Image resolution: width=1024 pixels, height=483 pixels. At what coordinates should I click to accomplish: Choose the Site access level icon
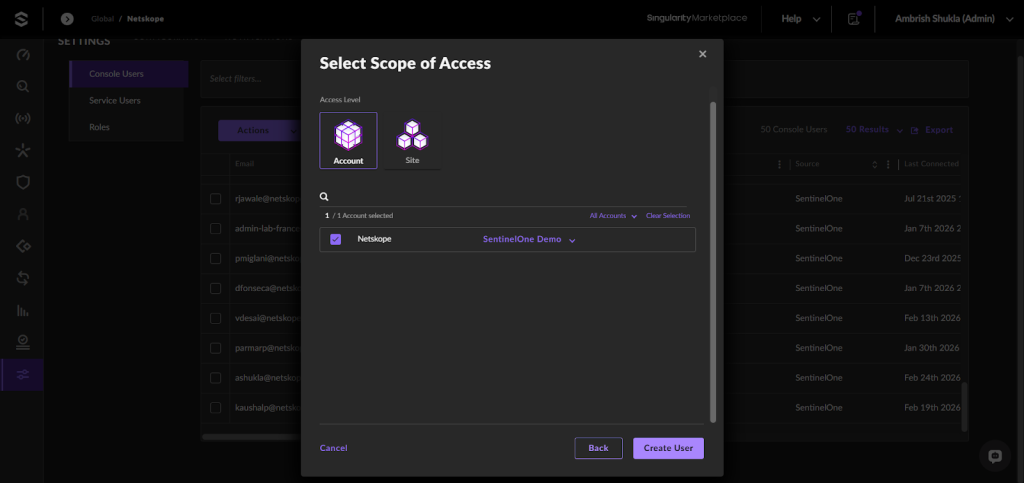click(412, 140)
